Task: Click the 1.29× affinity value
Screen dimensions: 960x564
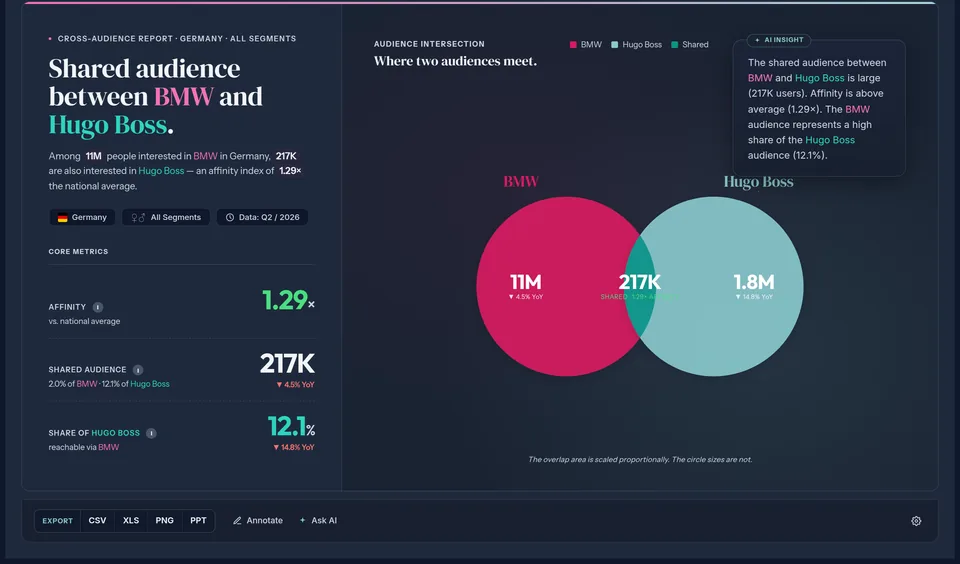Action: pos(288,300)
